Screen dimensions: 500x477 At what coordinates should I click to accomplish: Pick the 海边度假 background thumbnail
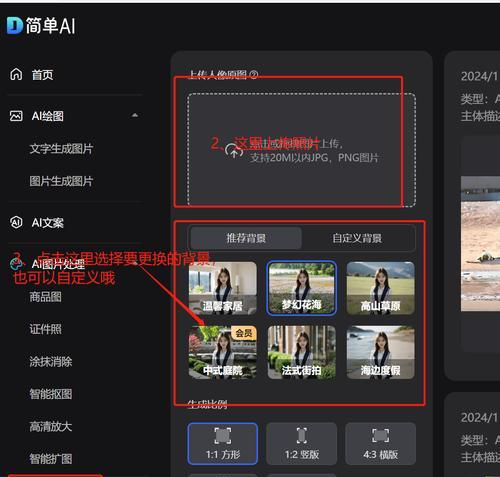(380, 352)
